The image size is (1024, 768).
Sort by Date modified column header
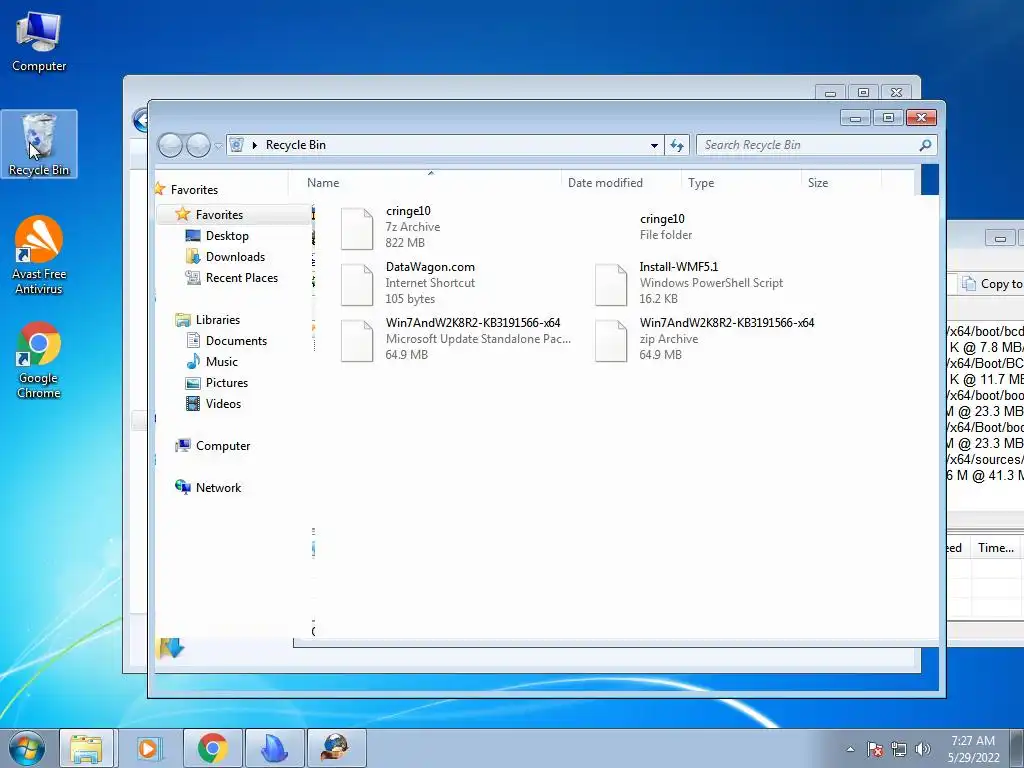coord(605,183)
